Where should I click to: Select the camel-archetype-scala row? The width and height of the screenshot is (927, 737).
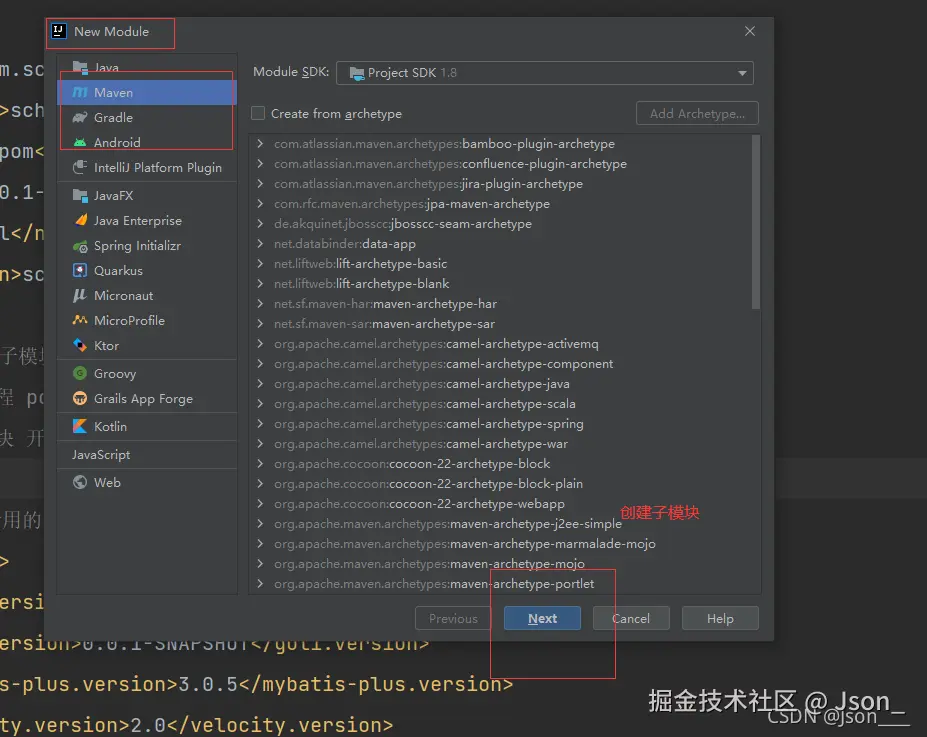[501, 404]
